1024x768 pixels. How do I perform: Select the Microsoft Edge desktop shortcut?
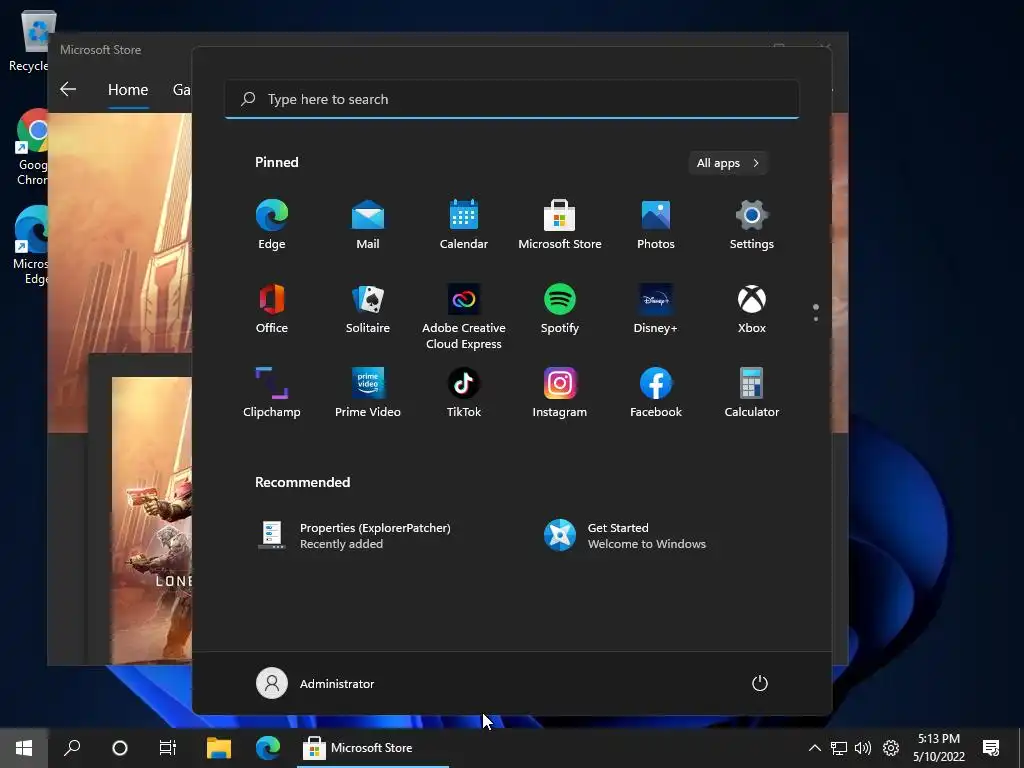click(31, 246)
